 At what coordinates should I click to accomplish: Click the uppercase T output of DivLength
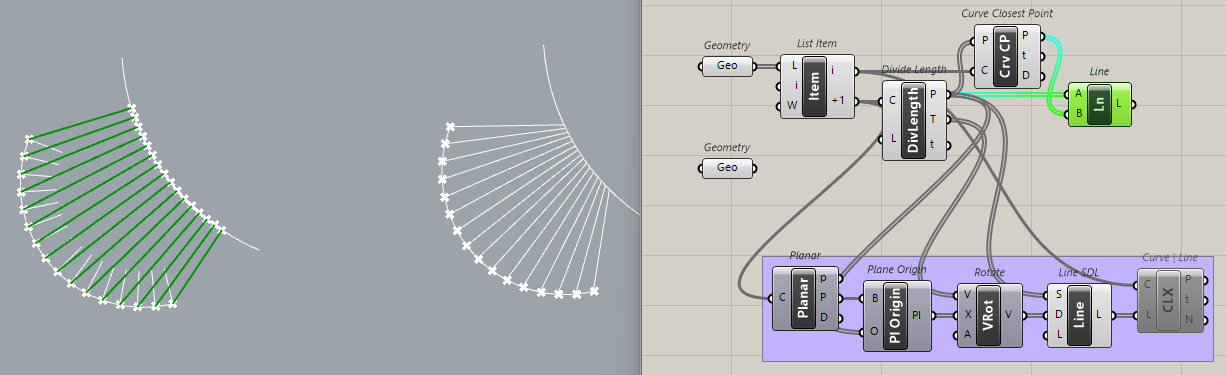pos(934,119)
